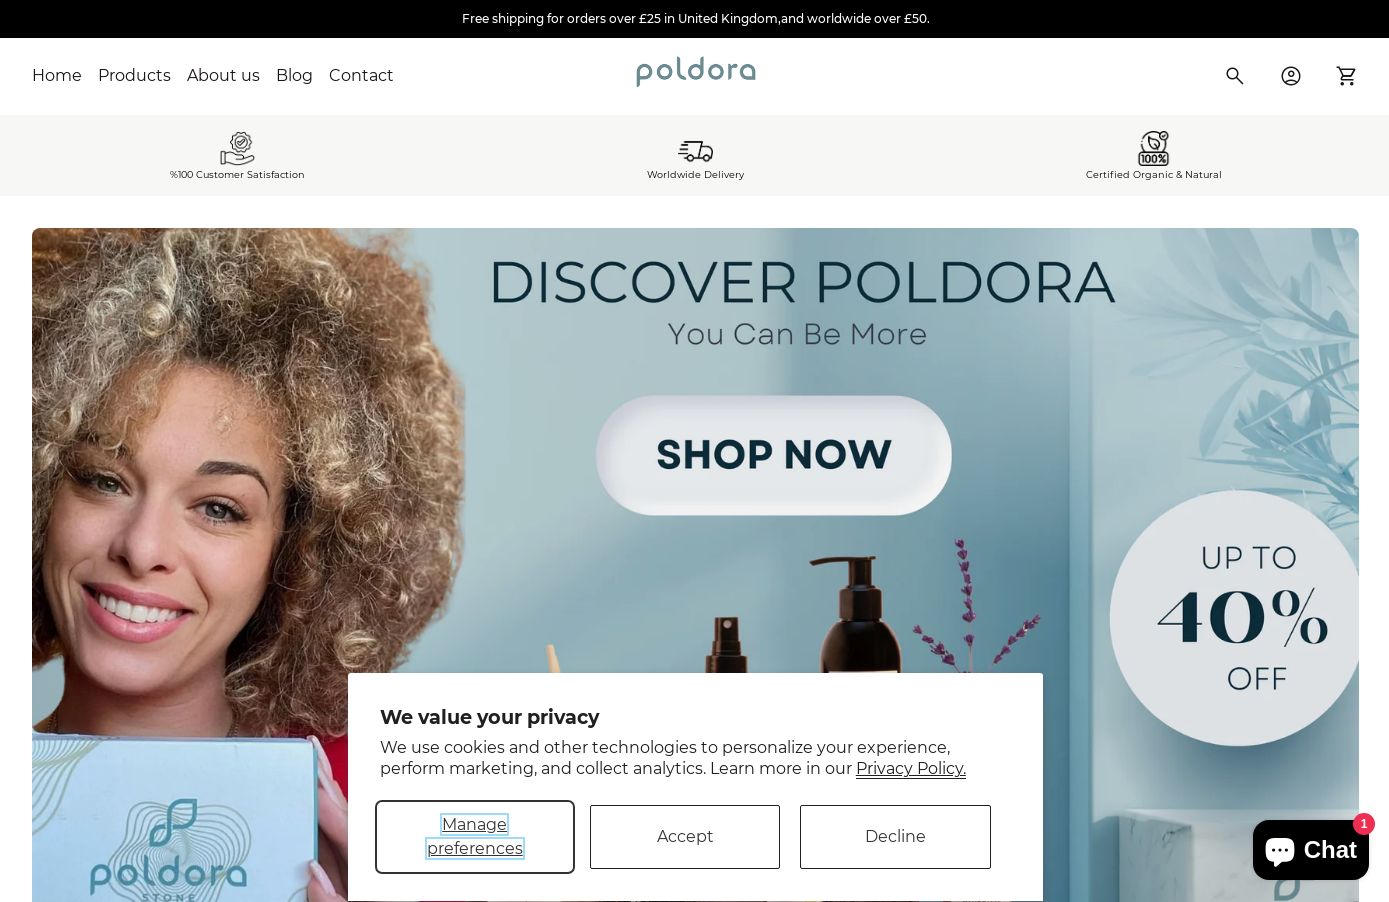Accept cookies in privacy dialog

pos(685,837)
